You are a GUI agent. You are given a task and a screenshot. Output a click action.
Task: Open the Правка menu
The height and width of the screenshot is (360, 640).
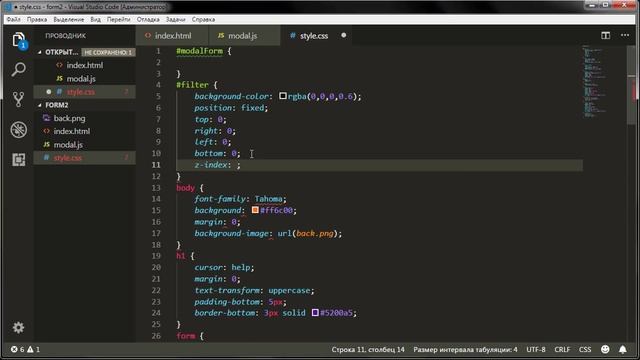pyautogui.click(x=37, y=19)
